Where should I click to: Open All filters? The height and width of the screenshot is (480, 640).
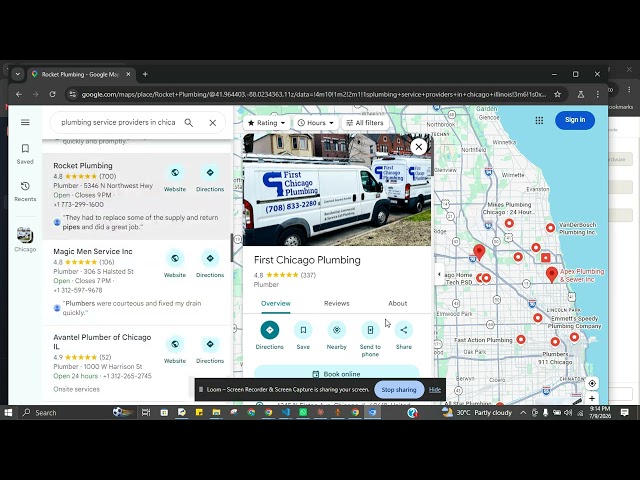point(365,123)
